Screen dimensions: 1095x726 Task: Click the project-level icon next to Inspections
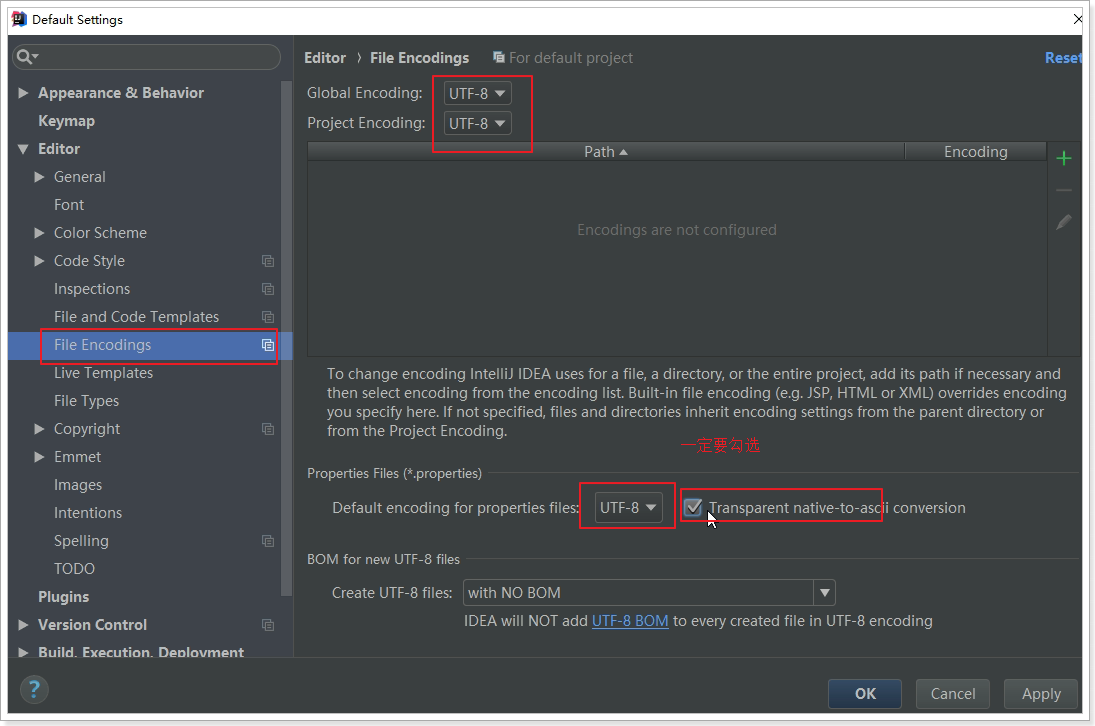pos(268,289)
